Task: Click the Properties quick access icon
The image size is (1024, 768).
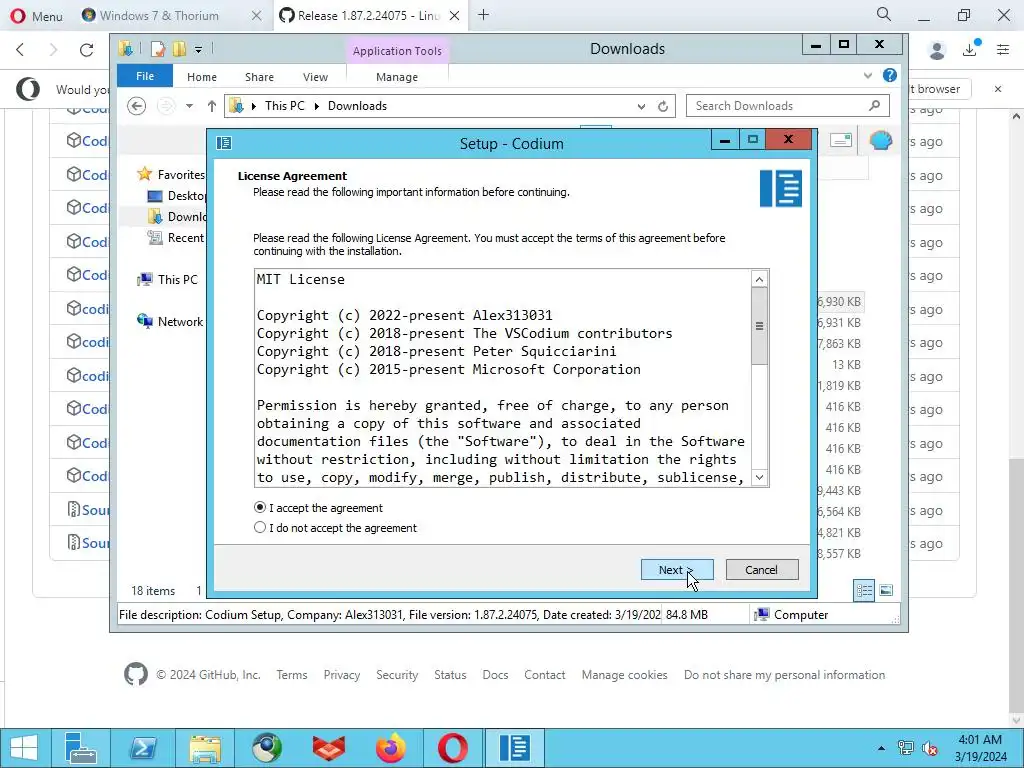Action: tap(157, 49)
